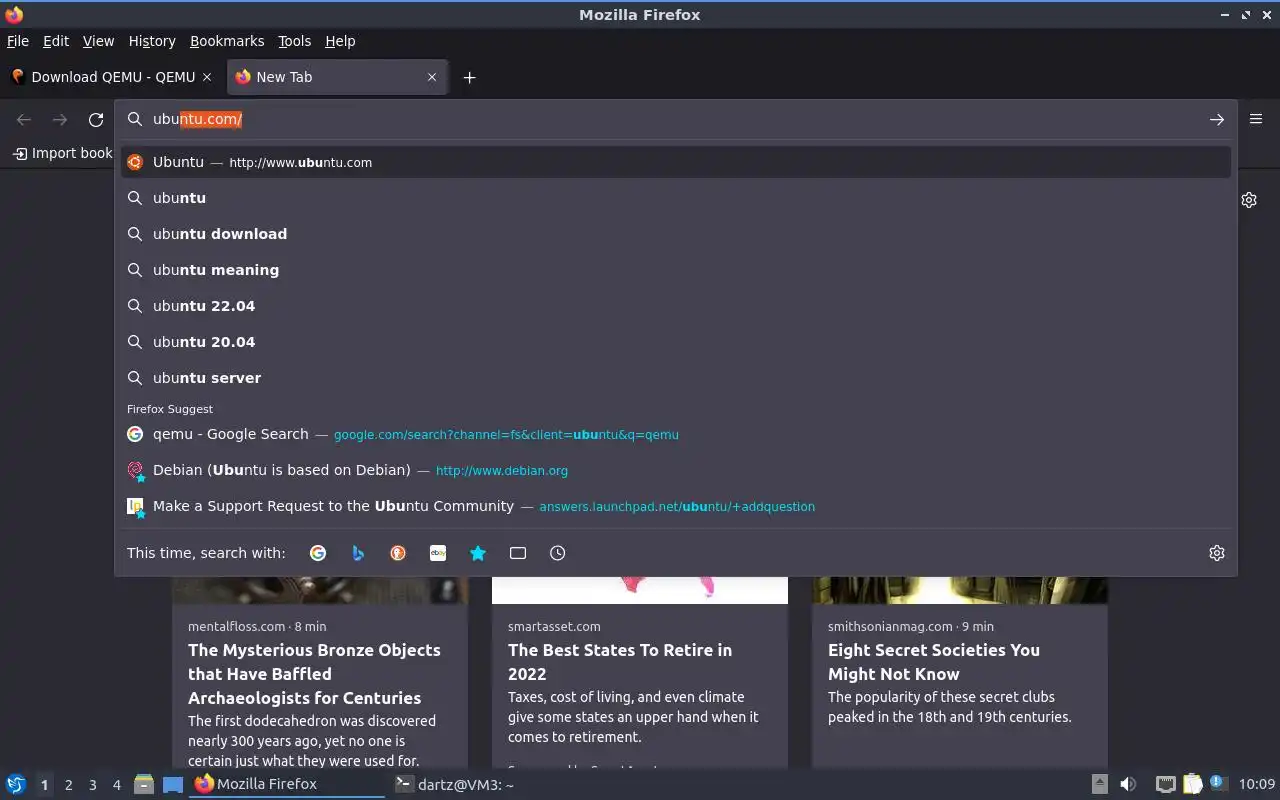Search this time with Bing icon
This screenshot has height=800, width=1280.
[x=358, y=553]
